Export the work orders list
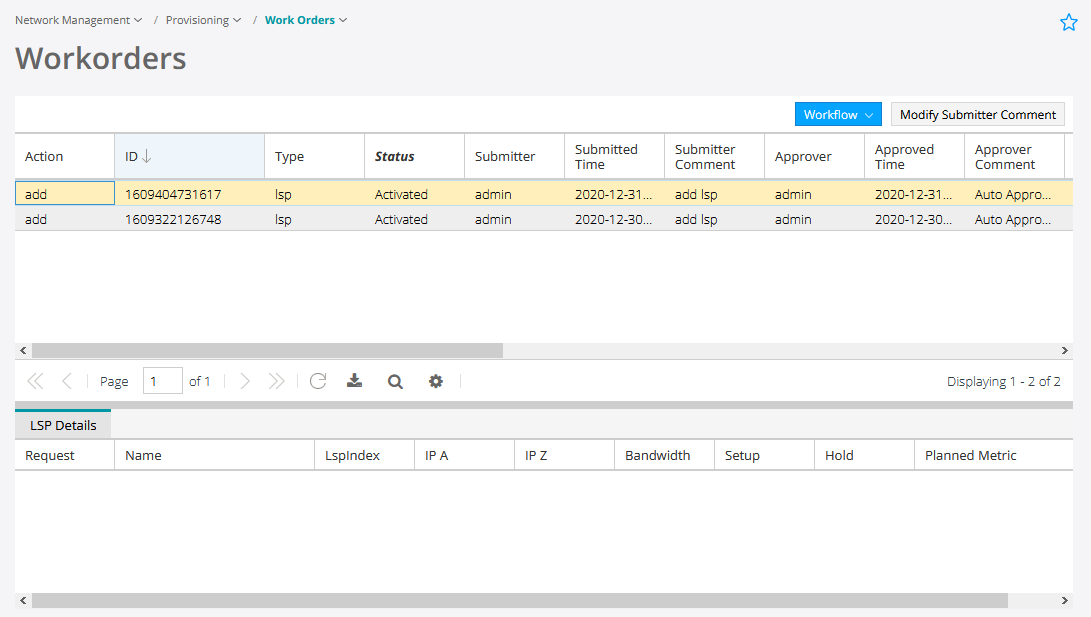 355,381
